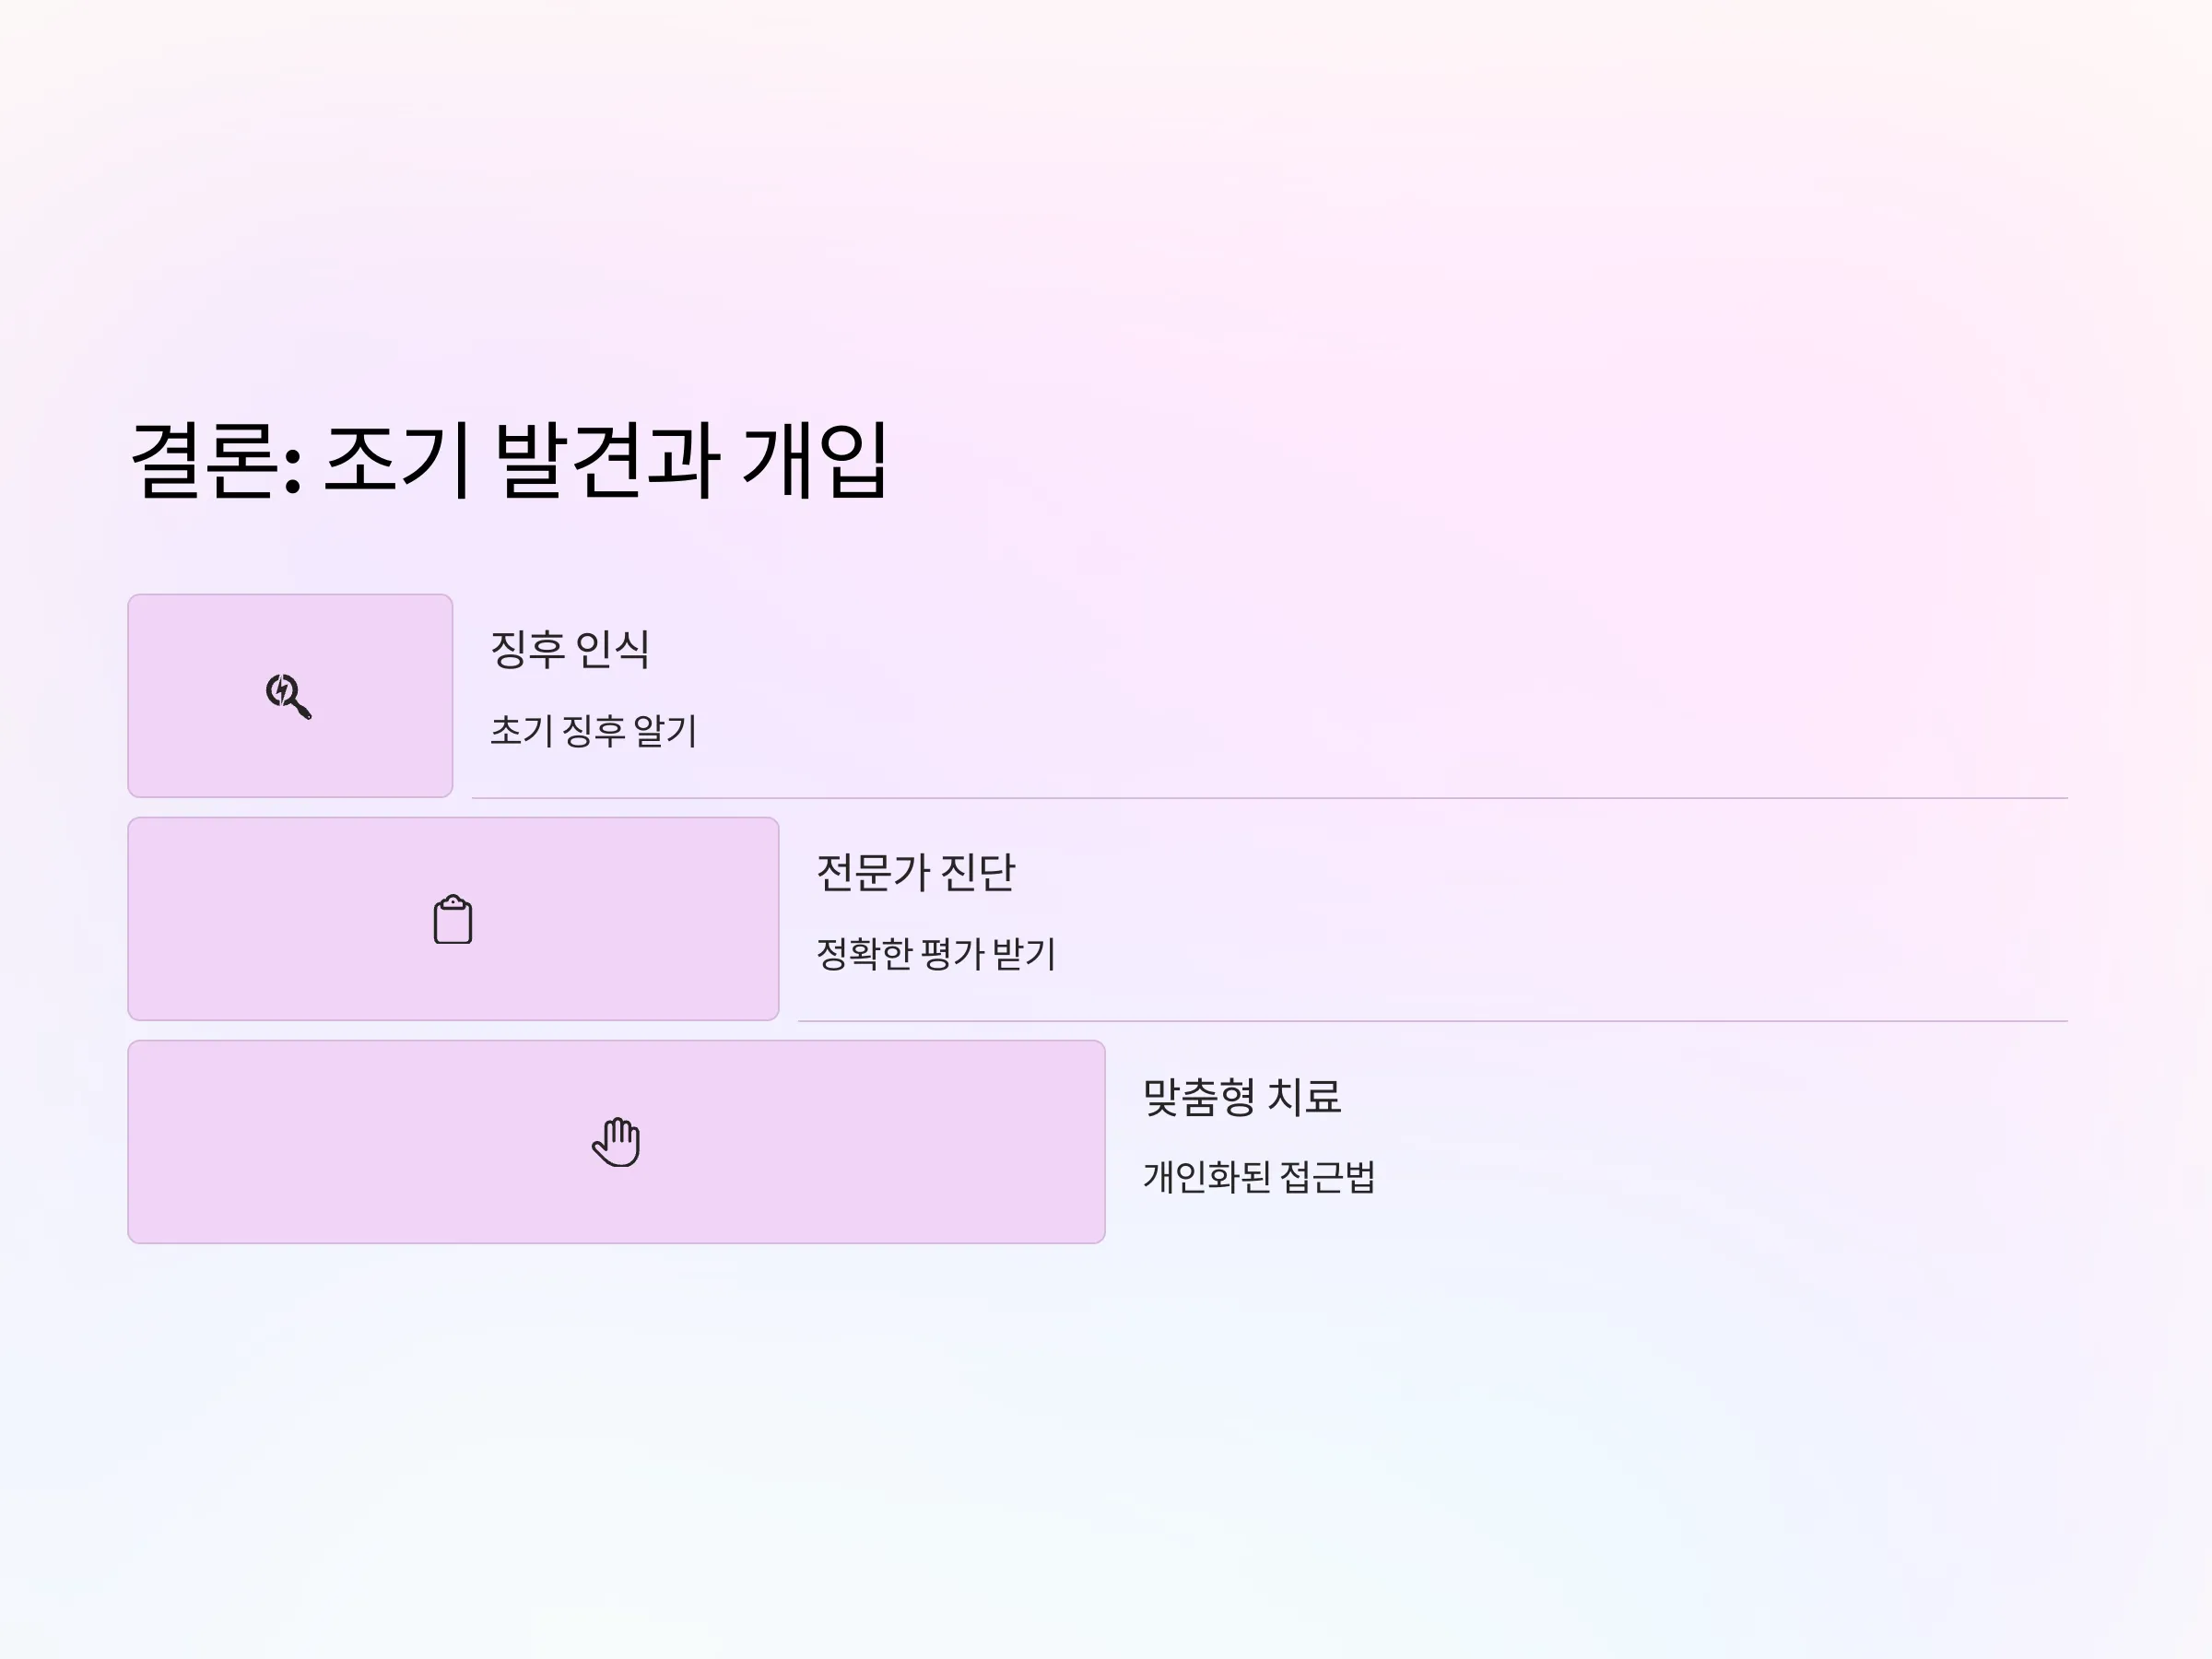Select the word 조기 in the title
Viewport: 2212px width, 1659px height.
(397, 460)
